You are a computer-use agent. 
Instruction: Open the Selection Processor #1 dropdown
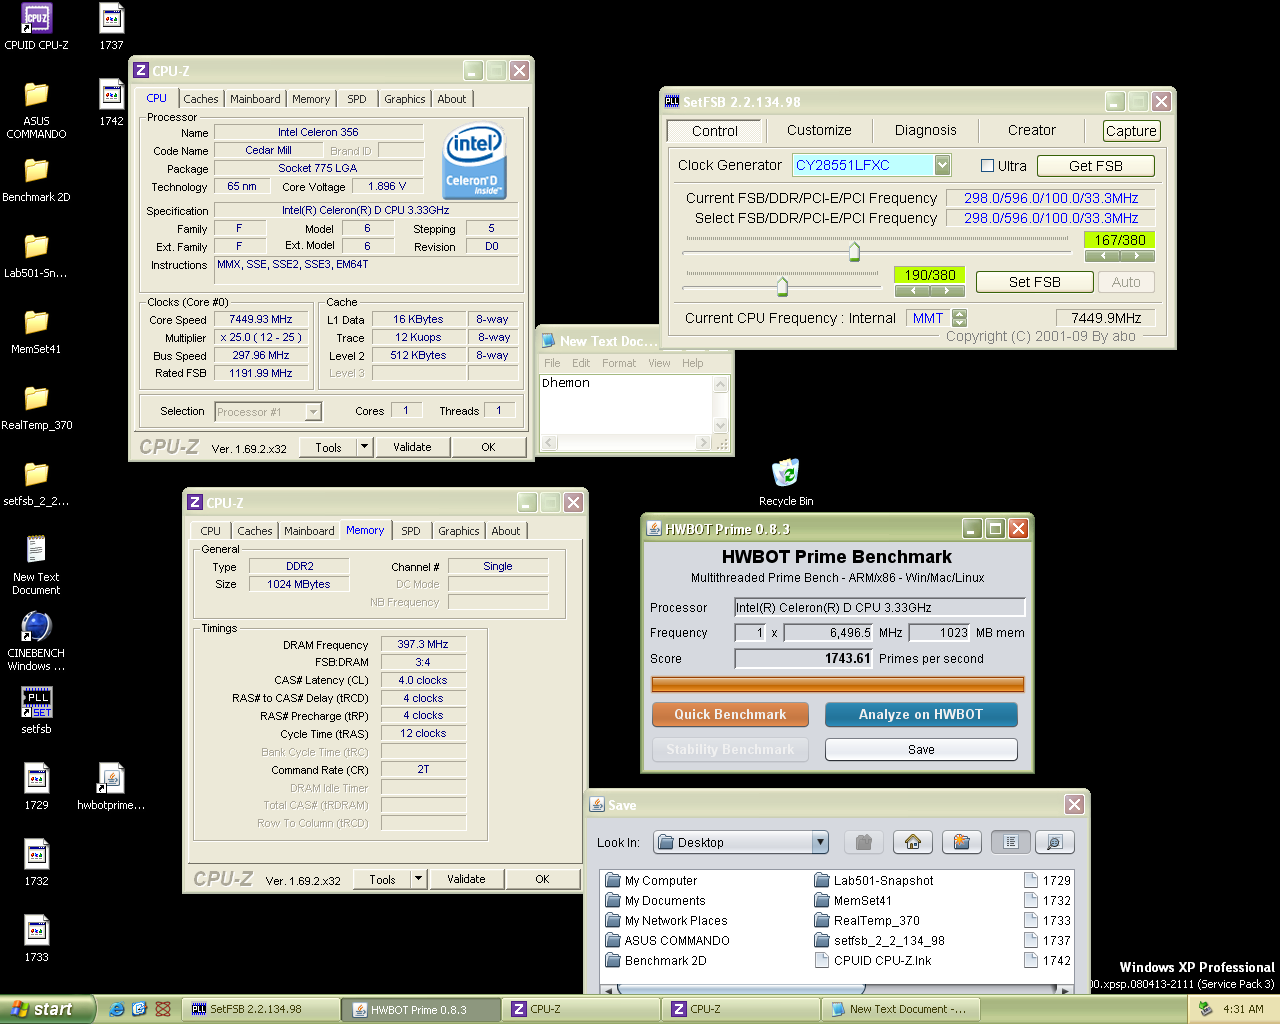(313, 411)
